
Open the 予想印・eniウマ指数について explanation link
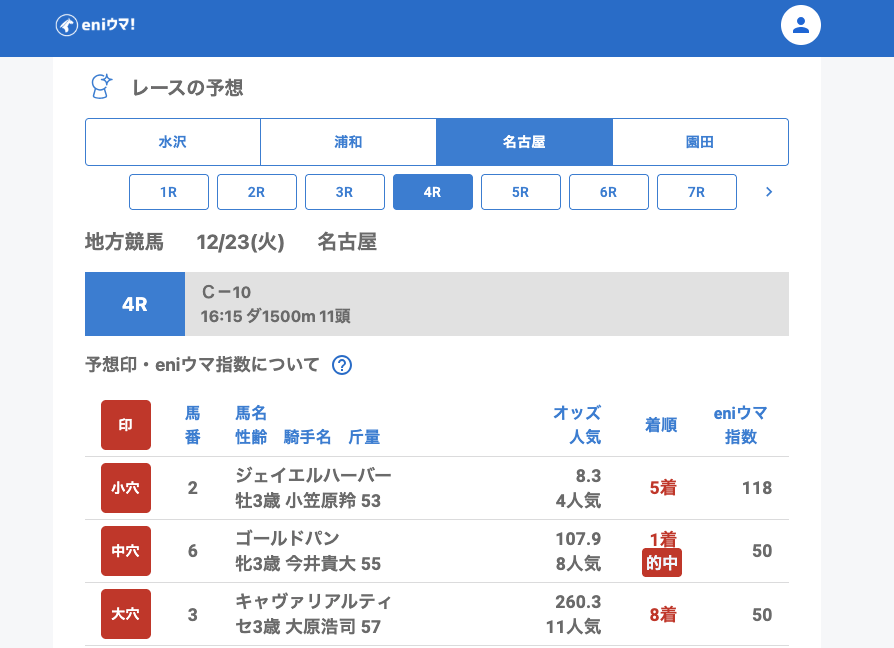202,365
